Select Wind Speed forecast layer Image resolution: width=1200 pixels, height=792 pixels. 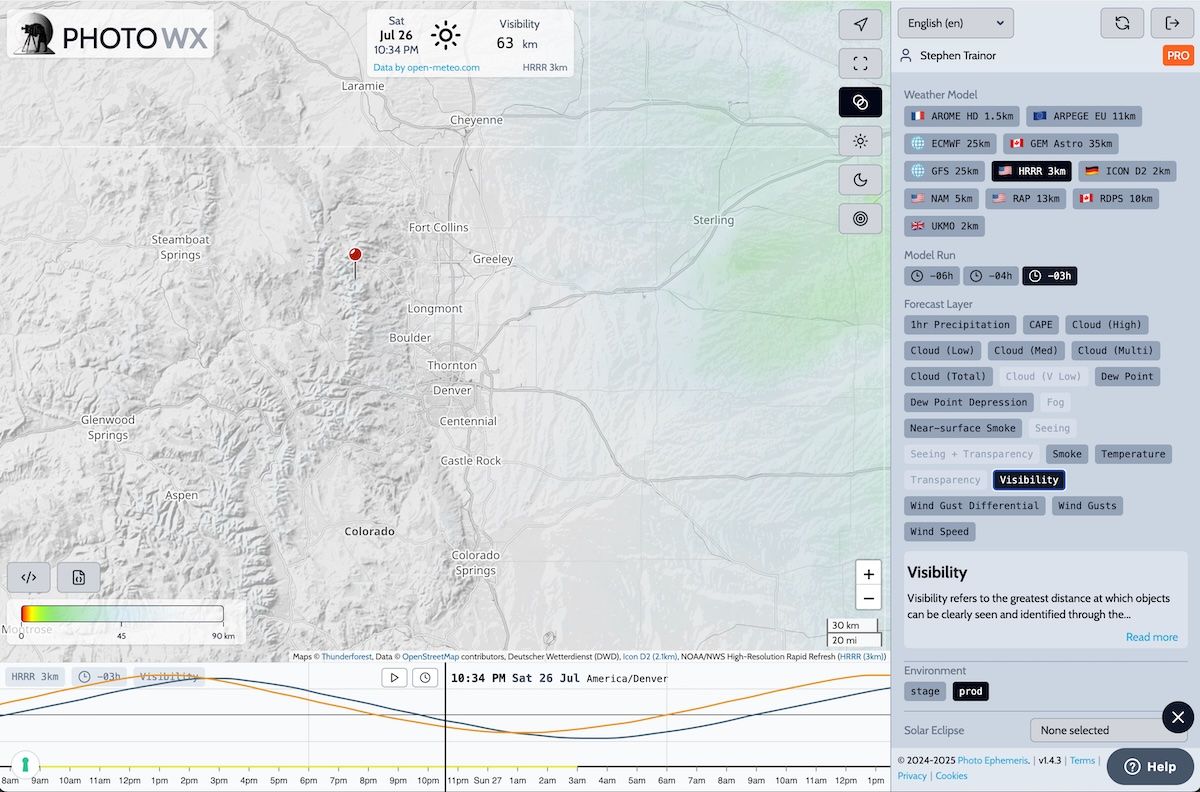point(939,533)
